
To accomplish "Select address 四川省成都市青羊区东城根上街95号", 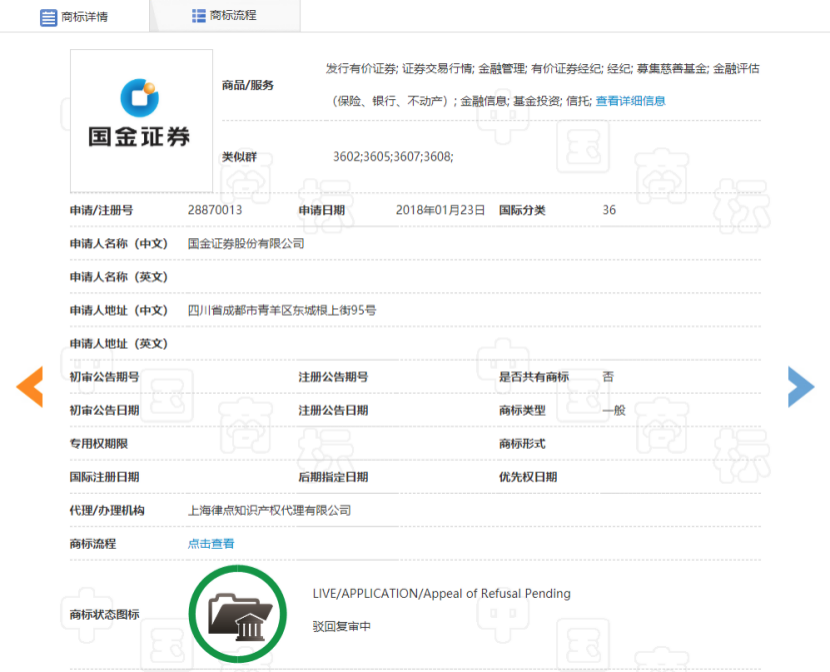I will [282, 310].
